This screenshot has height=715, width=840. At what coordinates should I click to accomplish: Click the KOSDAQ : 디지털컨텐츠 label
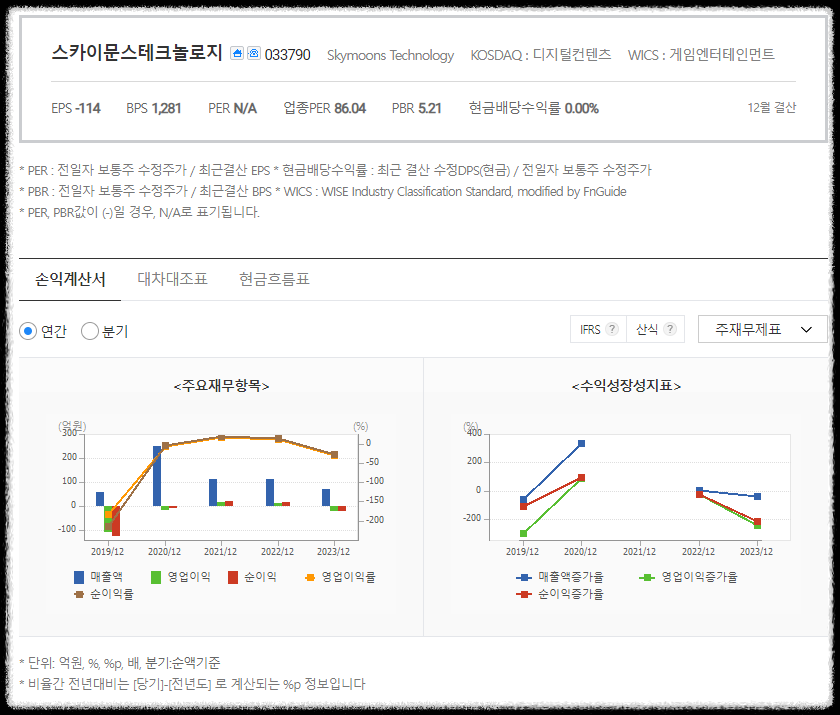pyautogui.click(x=541, y=55)
